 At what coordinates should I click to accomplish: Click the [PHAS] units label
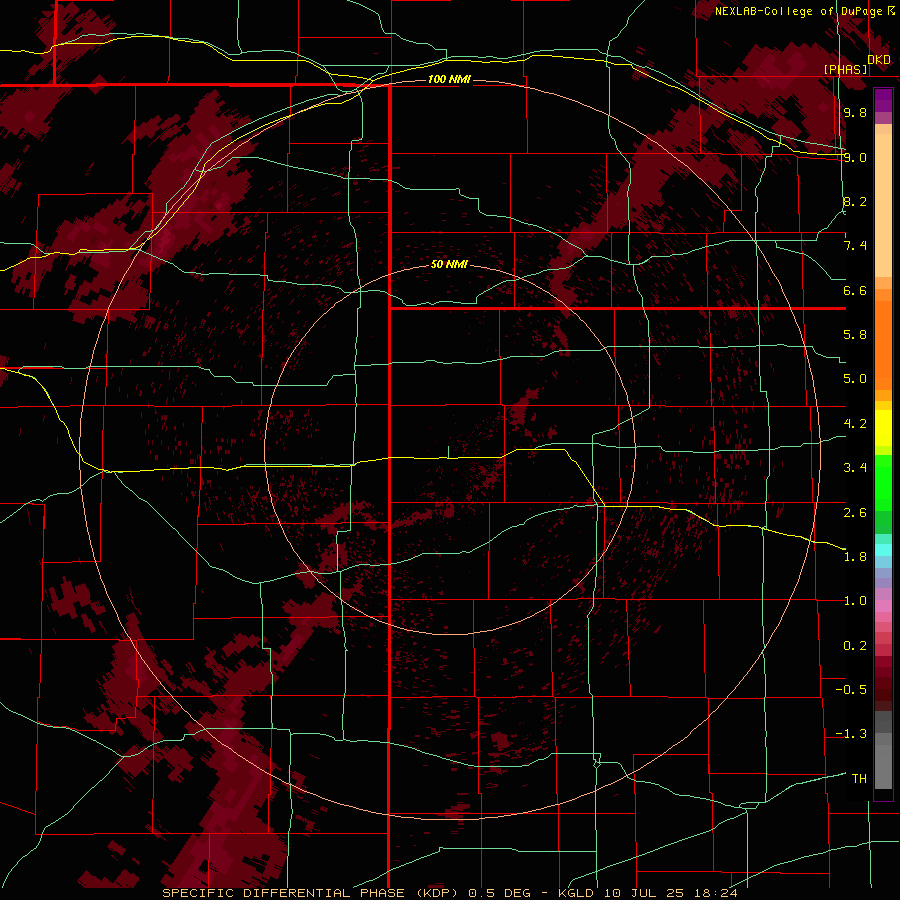[845, 70]
